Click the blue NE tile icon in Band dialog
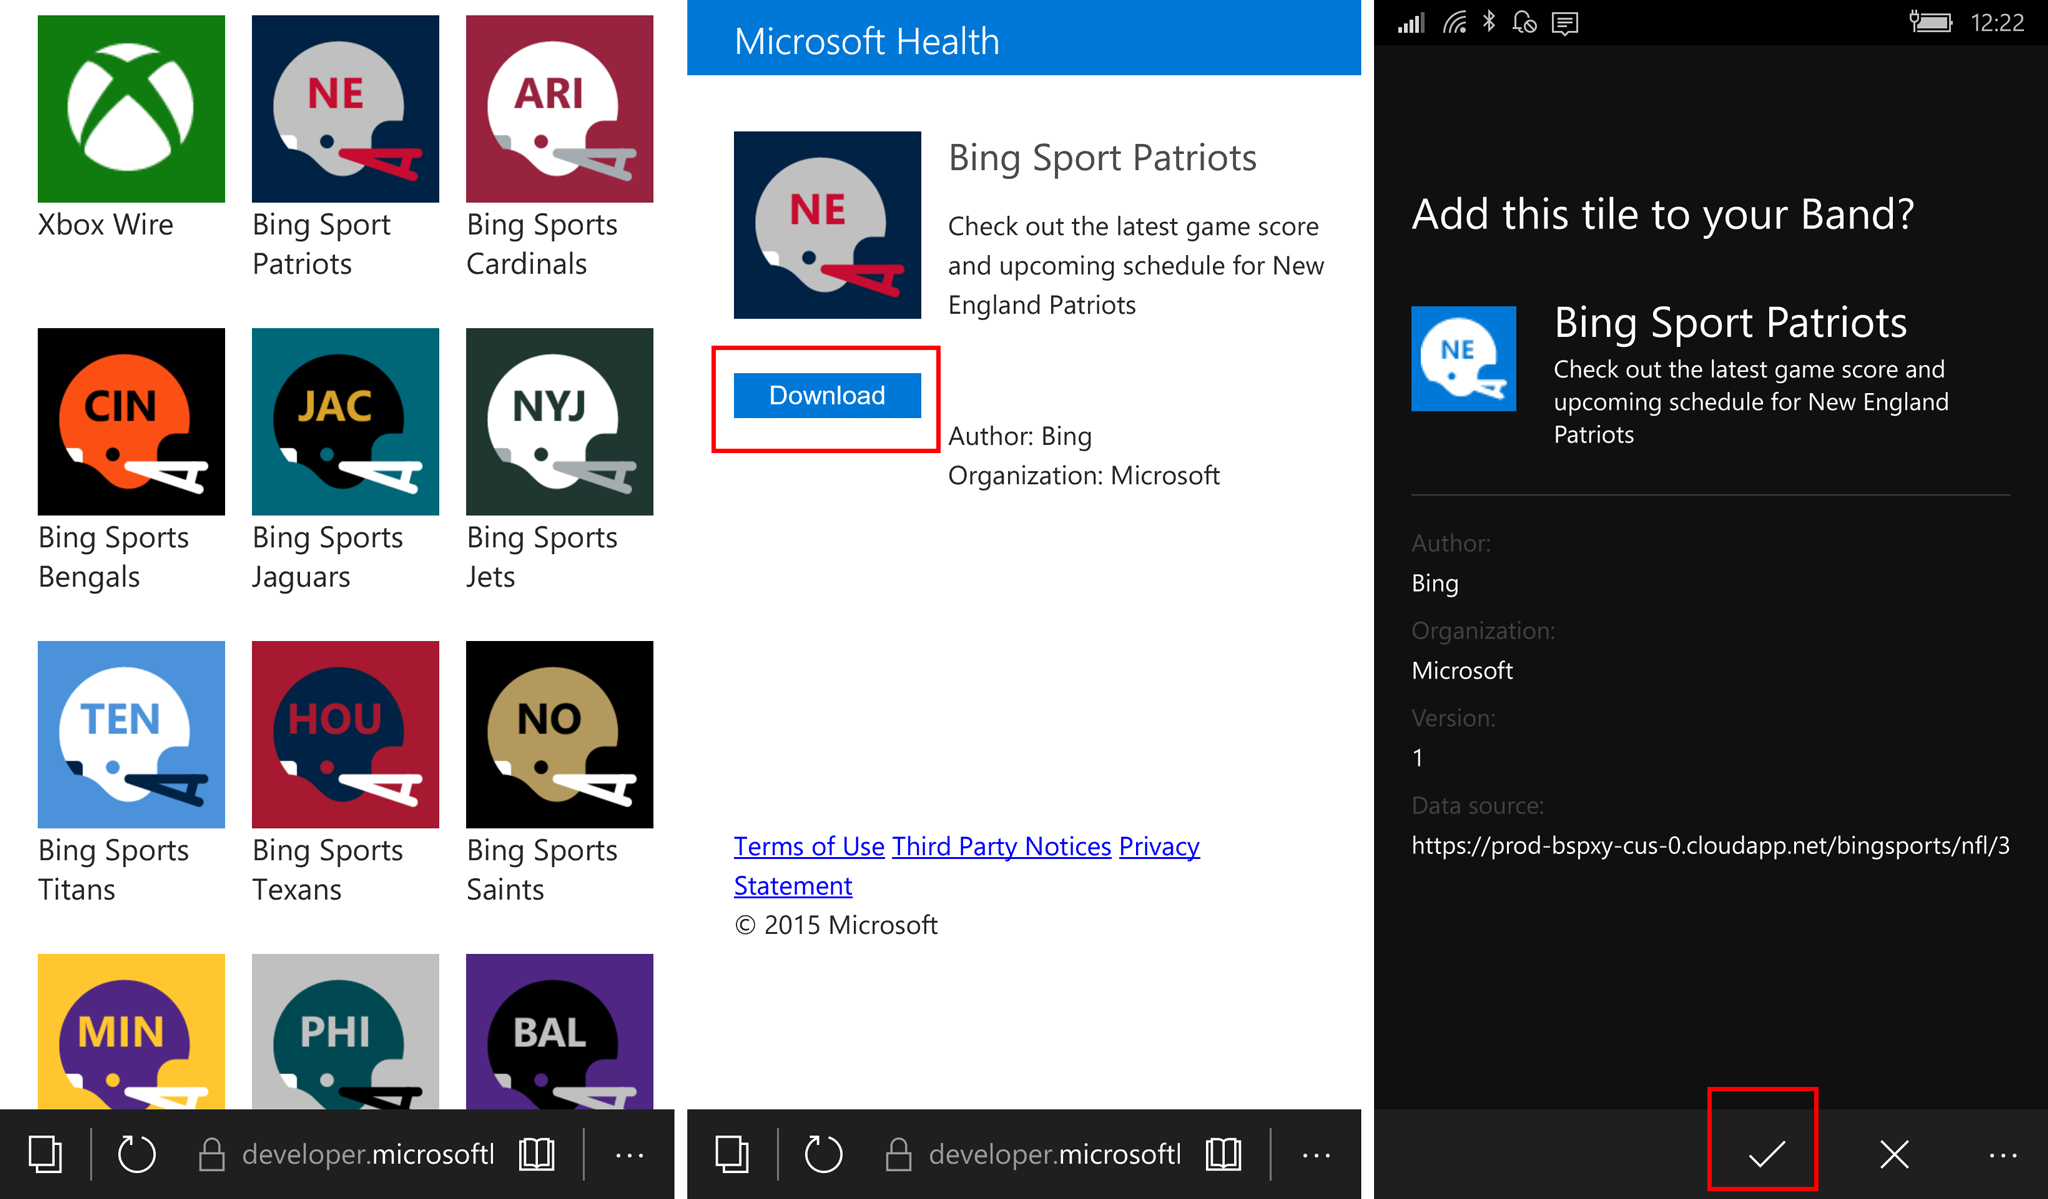Viewport: 2048px width, 1199px height. pos(1463,359)
